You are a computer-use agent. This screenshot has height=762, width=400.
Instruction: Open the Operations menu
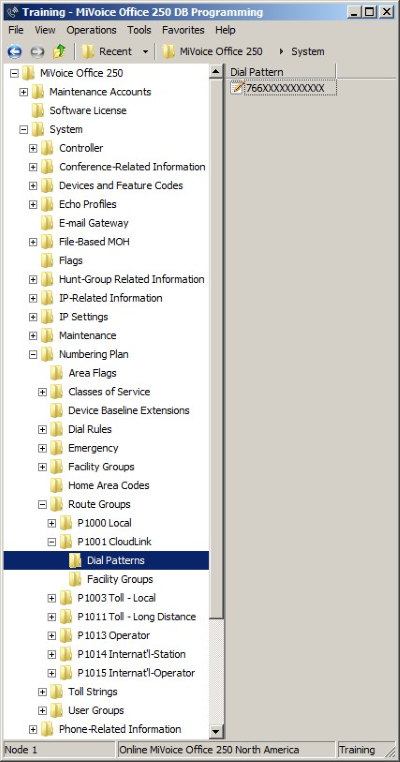click(91, 30)
